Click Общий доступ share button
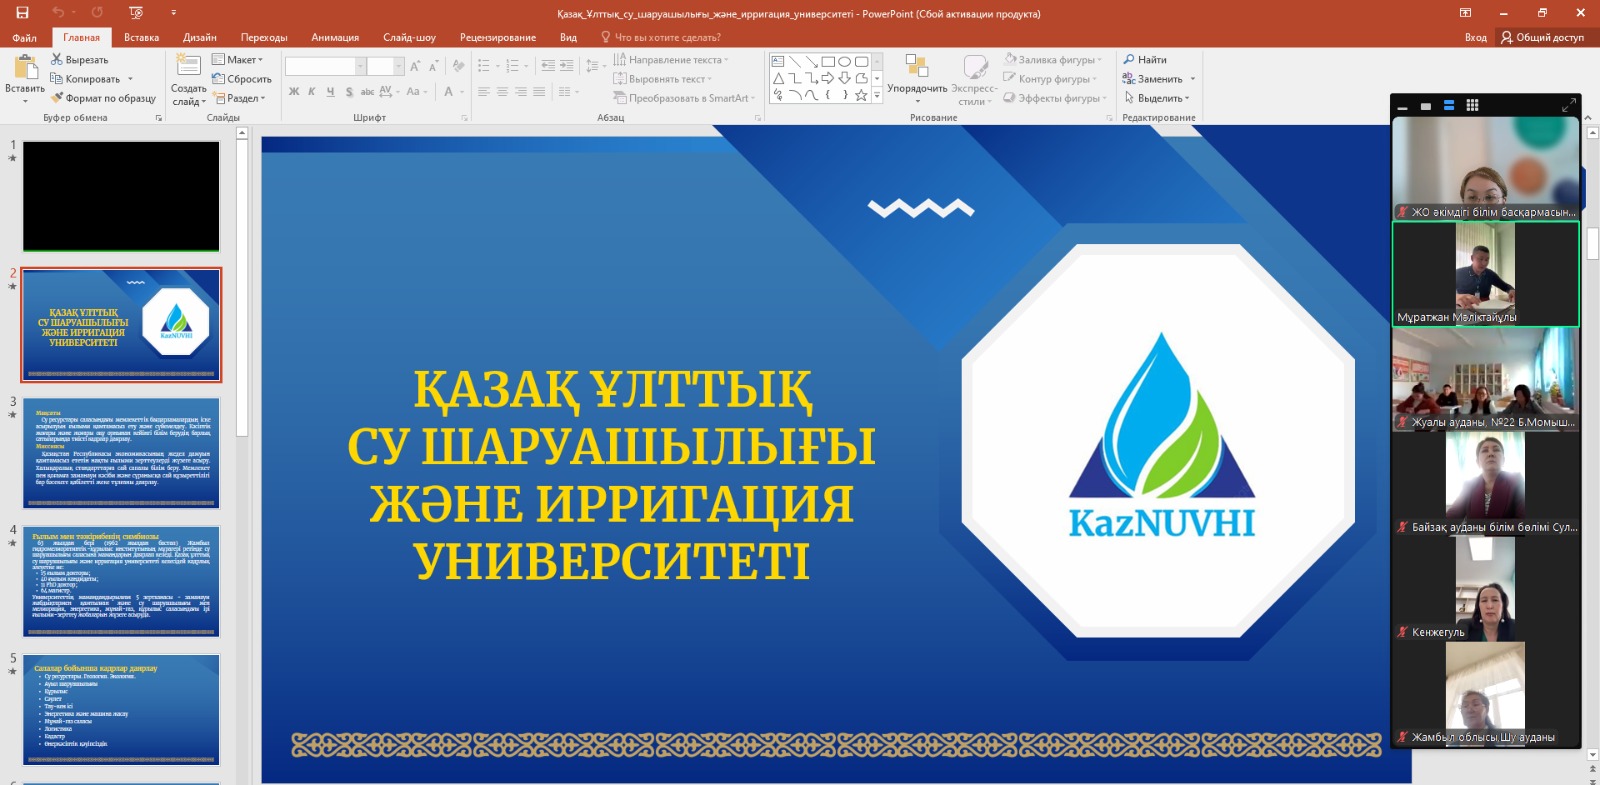The width and height of the screenshot is (1600, 785). click(1543, 37)
